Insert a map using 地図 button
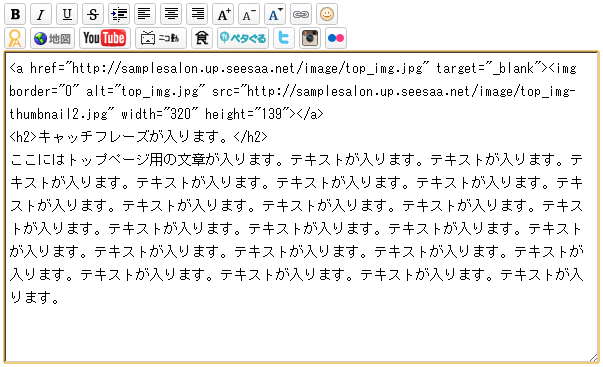Image resolution: width=603 pixels, height=367 pixels. [53, 38]
